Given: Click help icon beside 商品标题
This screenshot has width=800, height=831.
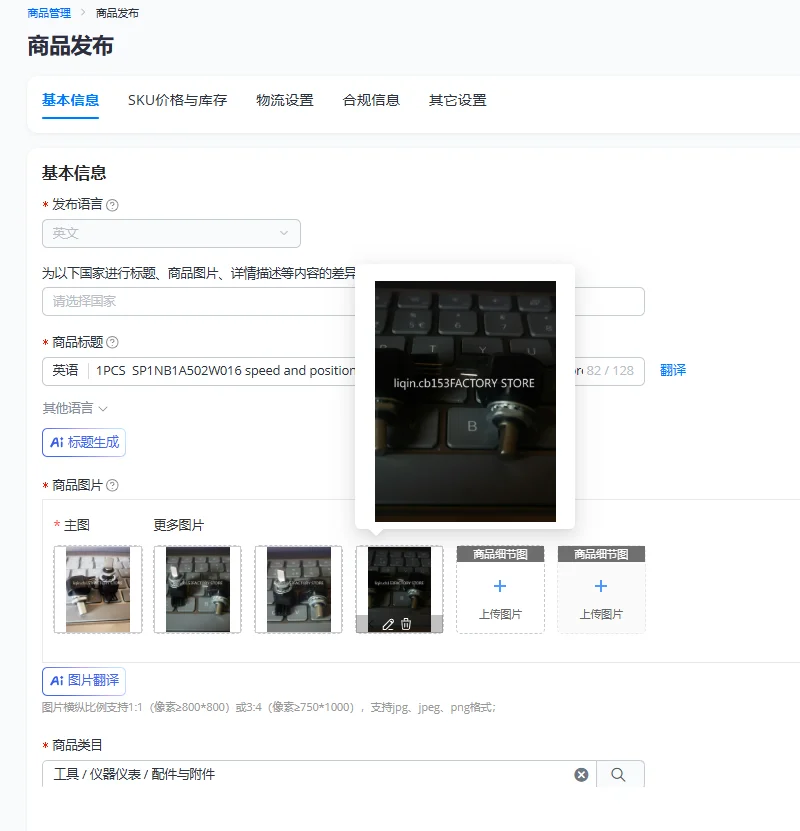Looking at the screenshot, I should (x=112, y=342).
